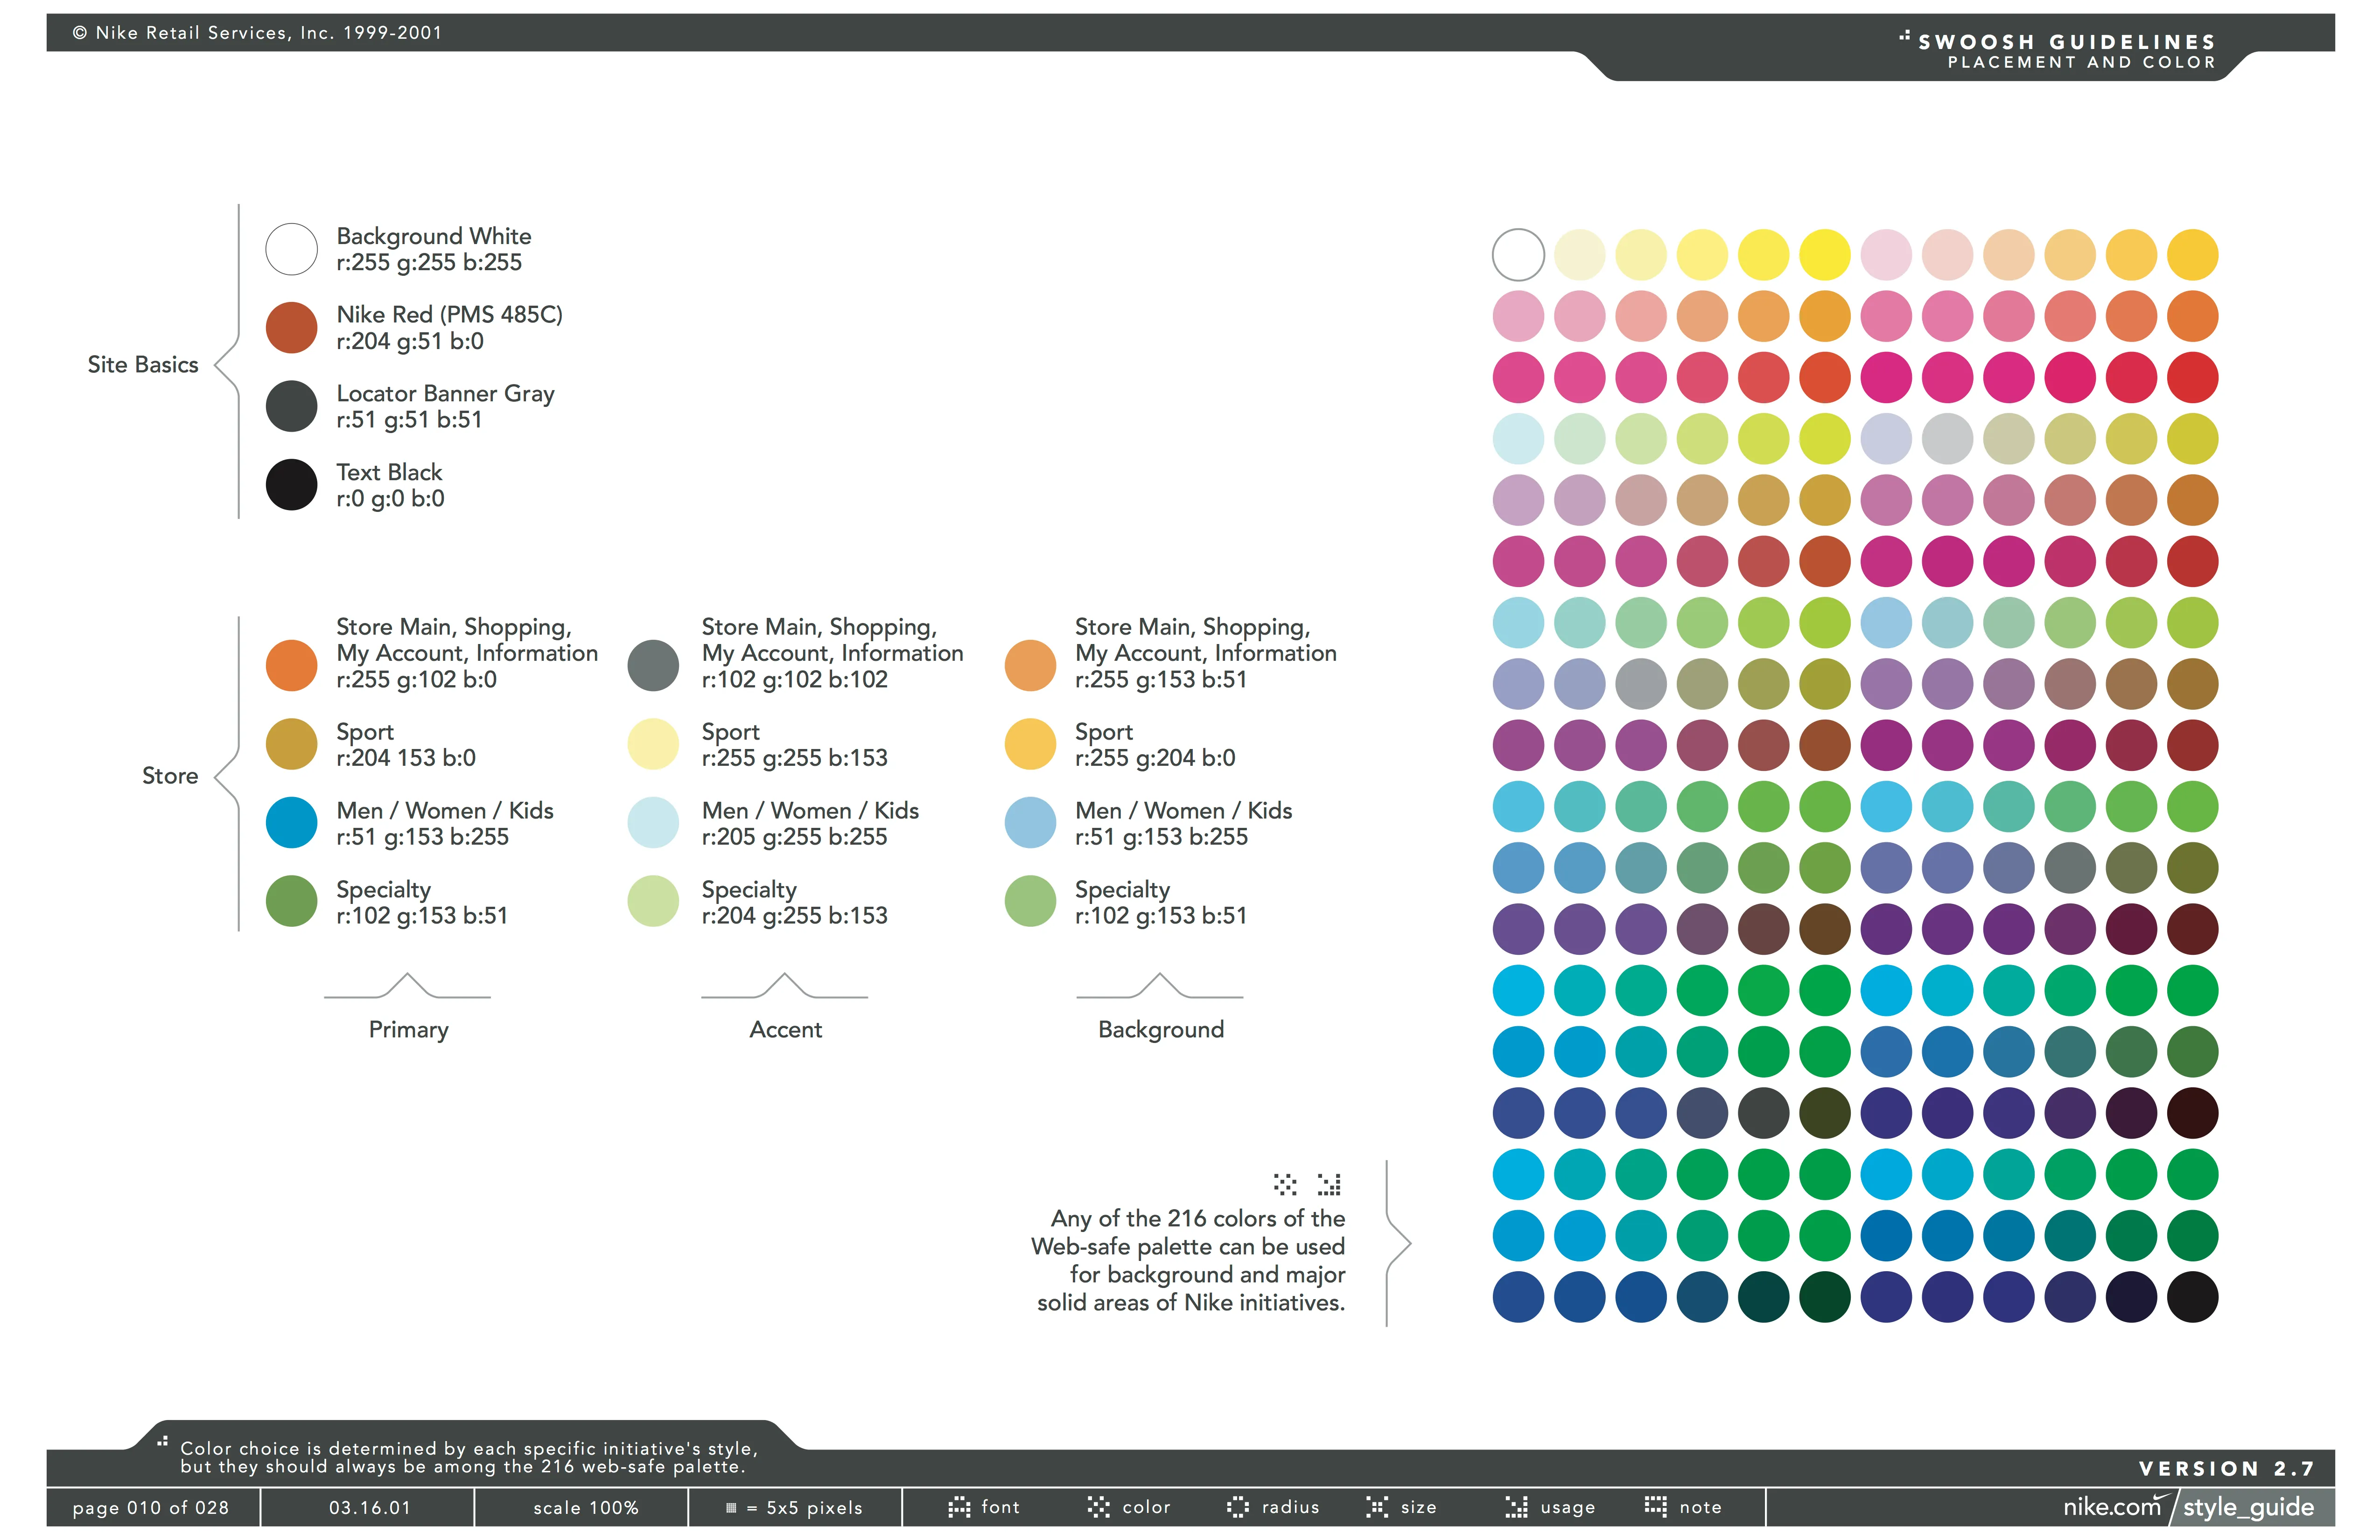The height and width of the screenshot is (1540, 2380).
Task: Pick the orange Store Main swatch r:255 g:102 b:0
Action: point(291,665)
